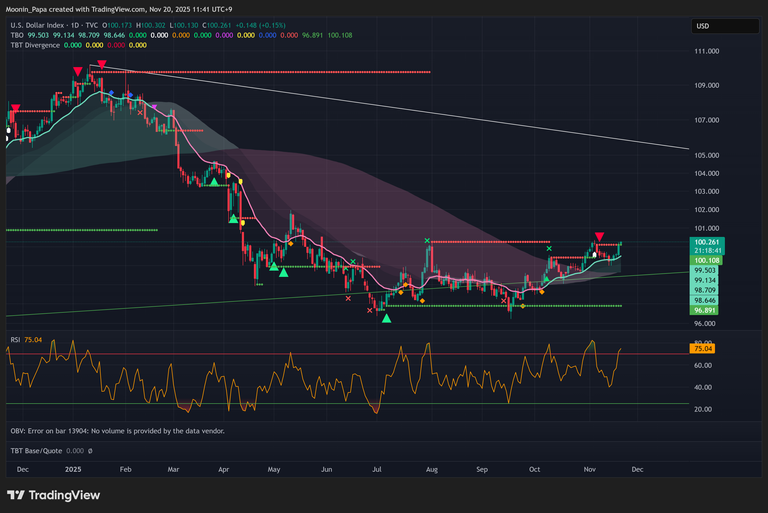The image size is (768, 513).
Task: Select the RSI indicator legend label
Action: tap(15, 340)
